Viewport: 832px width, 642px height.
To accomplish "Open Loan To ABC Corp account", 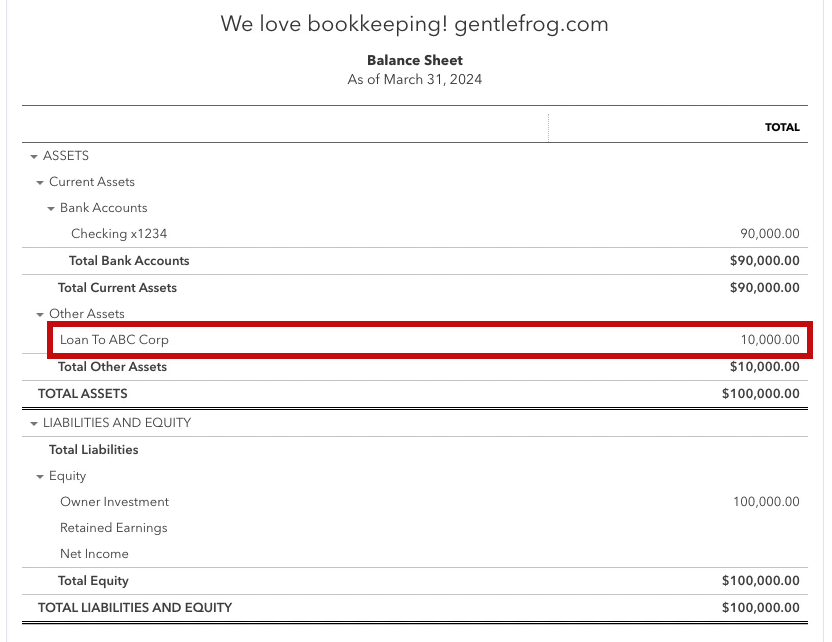I will (x=114, y=340).
